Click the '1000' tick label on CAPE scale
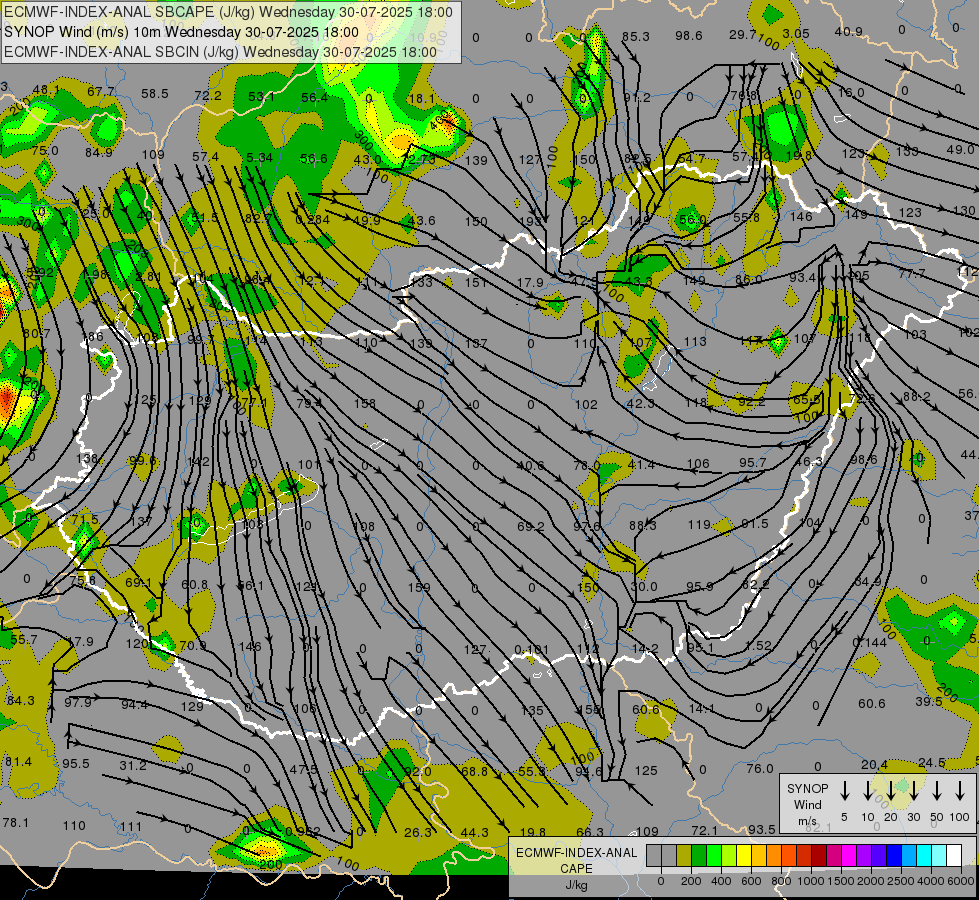This screenshot has height=900, width=979. coord(811,881)
